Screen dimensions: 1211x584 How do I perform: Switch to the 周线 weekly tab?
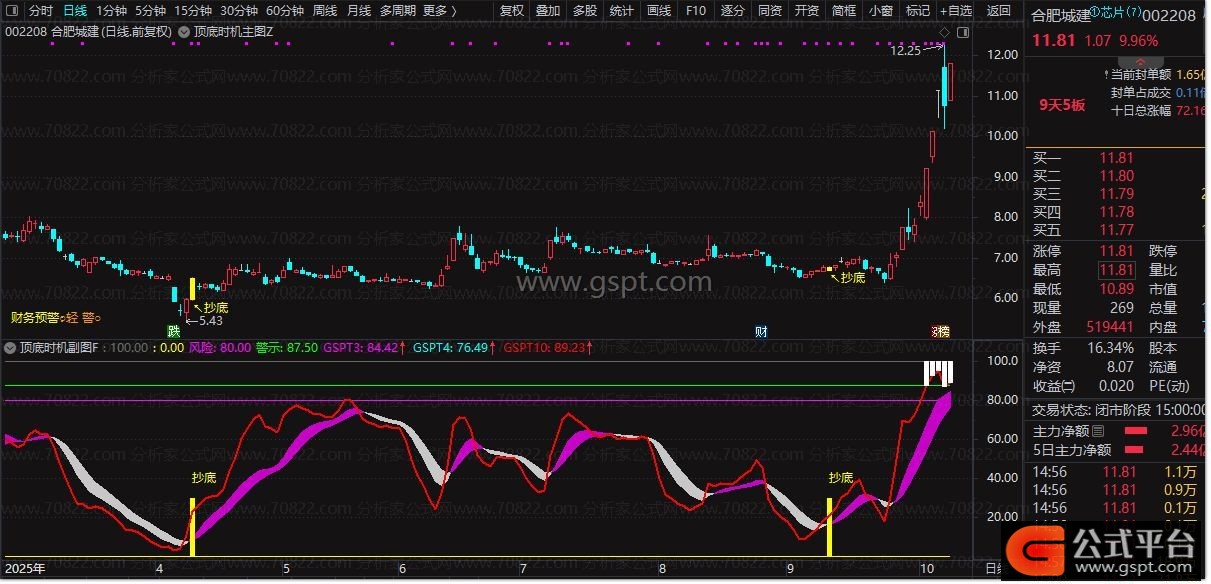click(325, 11)
